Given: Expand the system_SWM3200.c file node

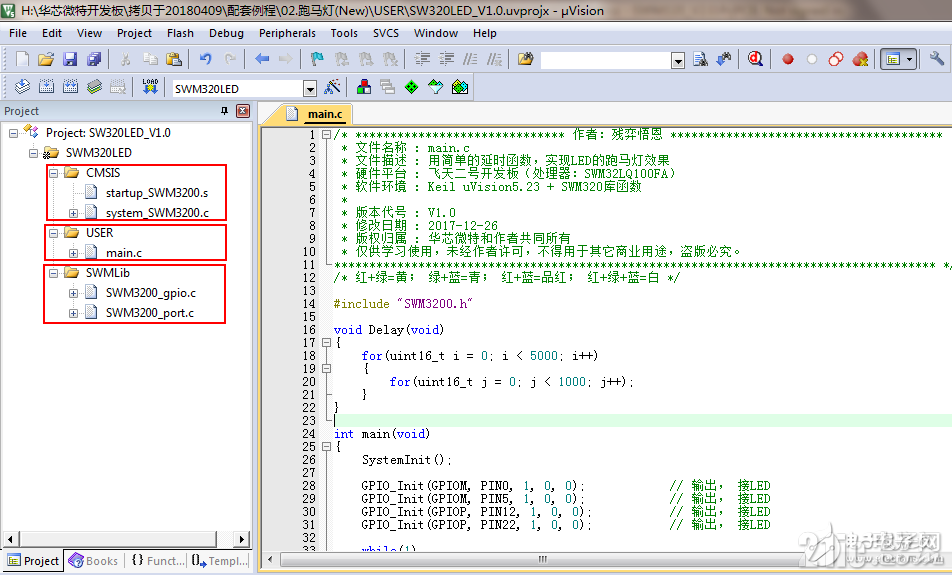Looking at the screenshot, I should click(x=73, y=213).
